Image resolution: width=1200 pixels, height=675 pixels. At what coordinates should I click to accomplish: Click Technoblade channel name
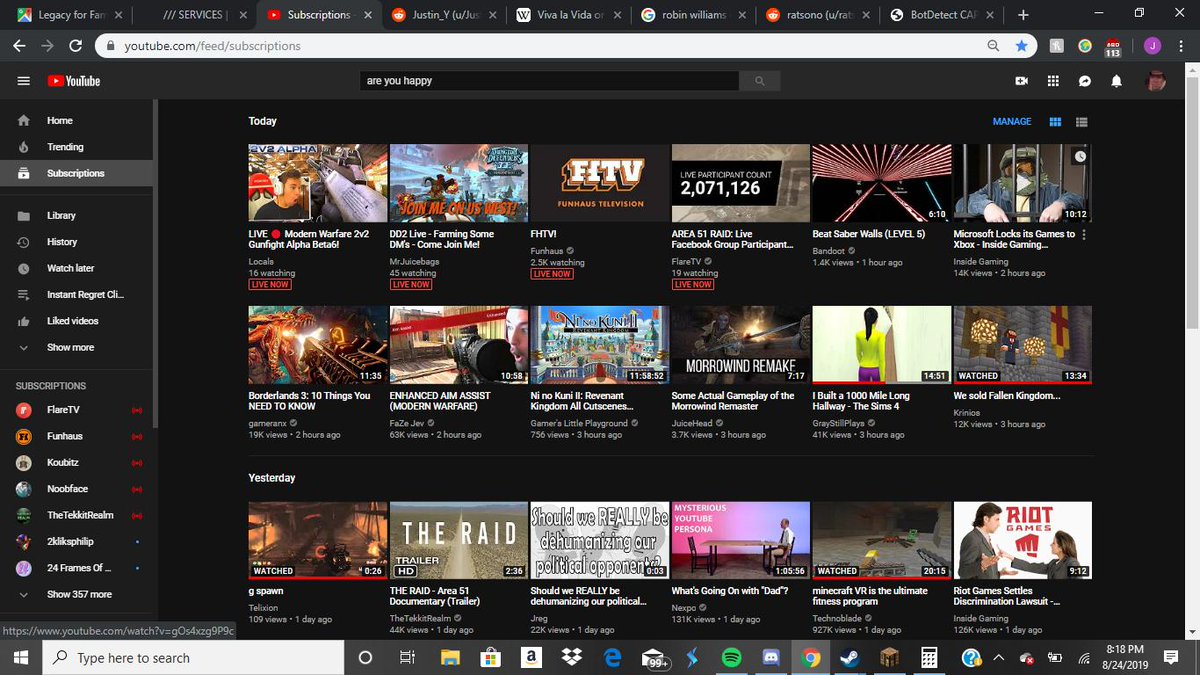838,619
